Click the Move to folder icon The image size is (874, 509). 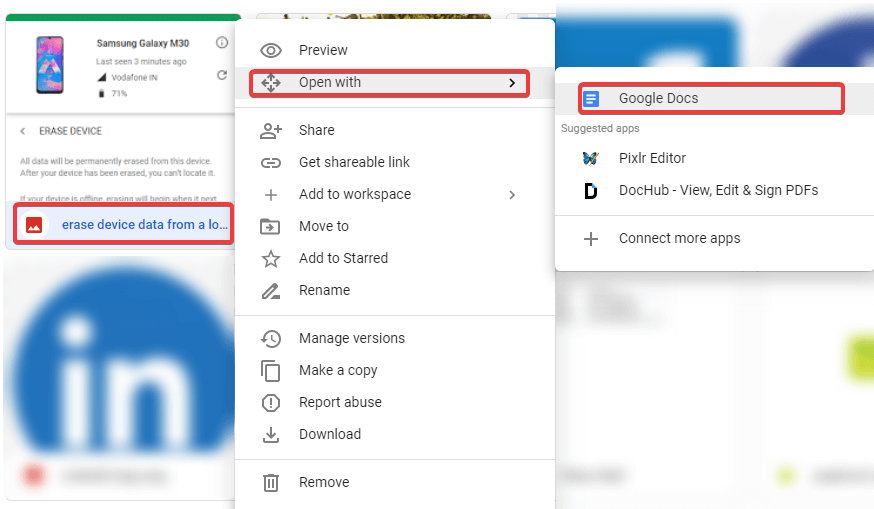pos(271,226)
